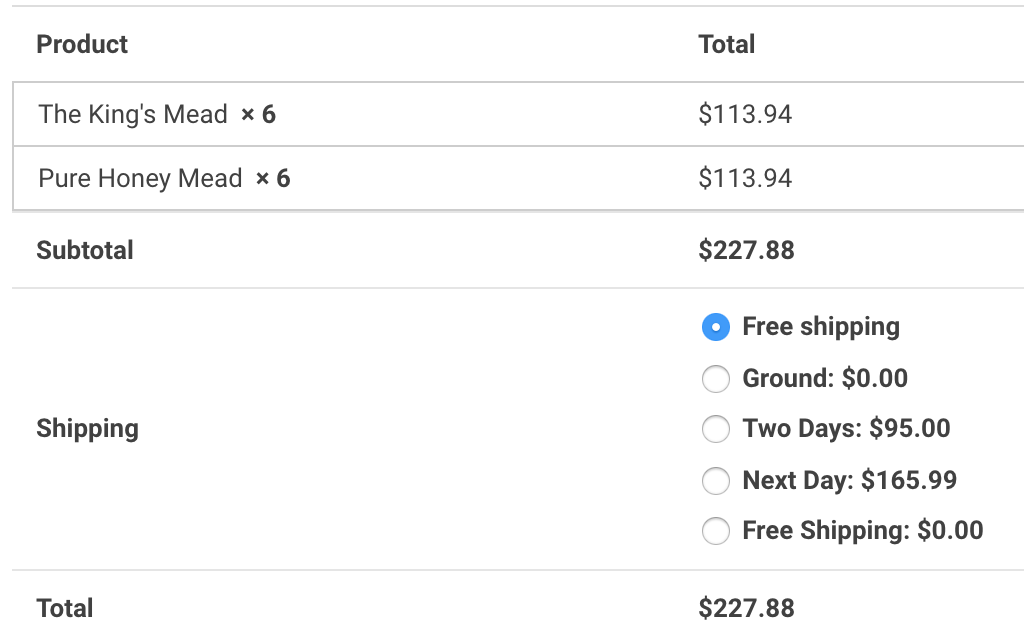Screen dimensions: 1024x644
Task: Click the "Ground: $0.00" label text
Action: (825, 379)
